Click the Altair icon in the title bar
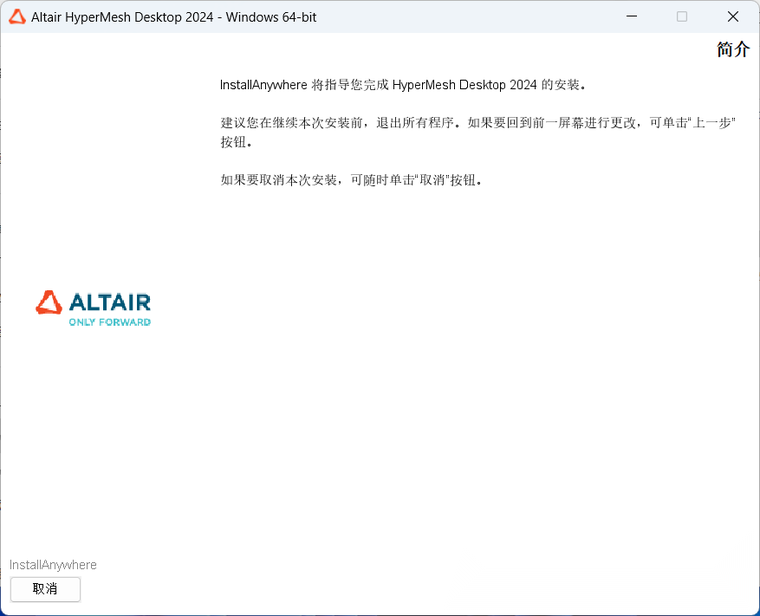This screenshot has width=760, height=616. (17, 17)
